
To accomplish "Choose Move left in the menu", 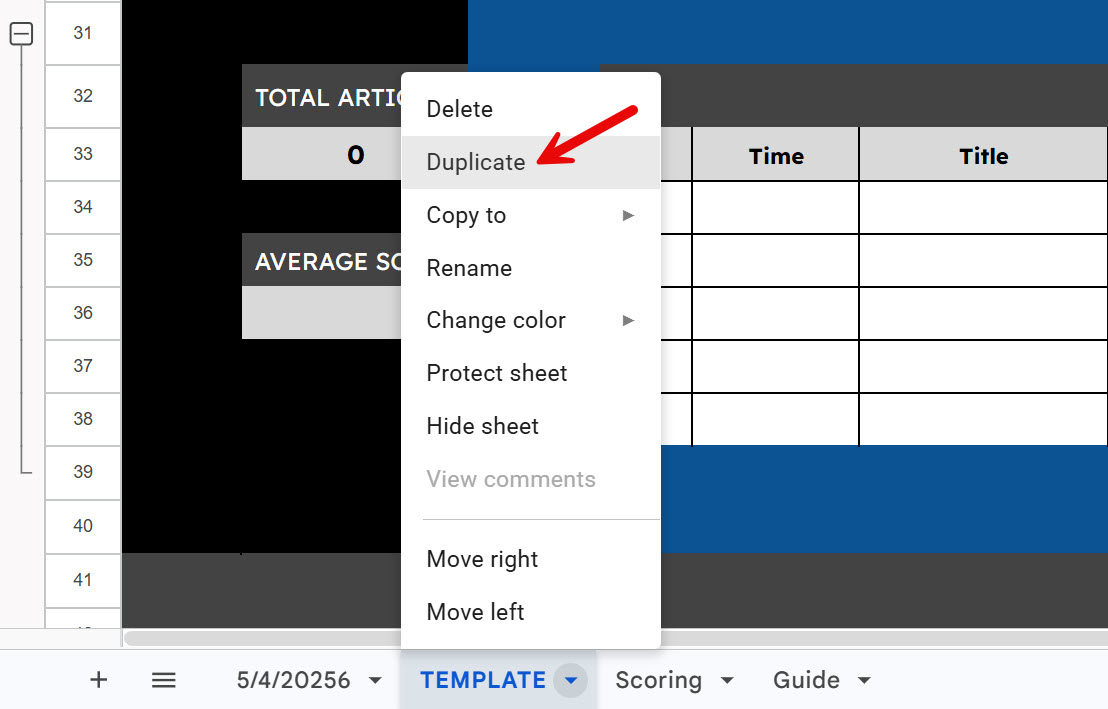I will 531,612.
